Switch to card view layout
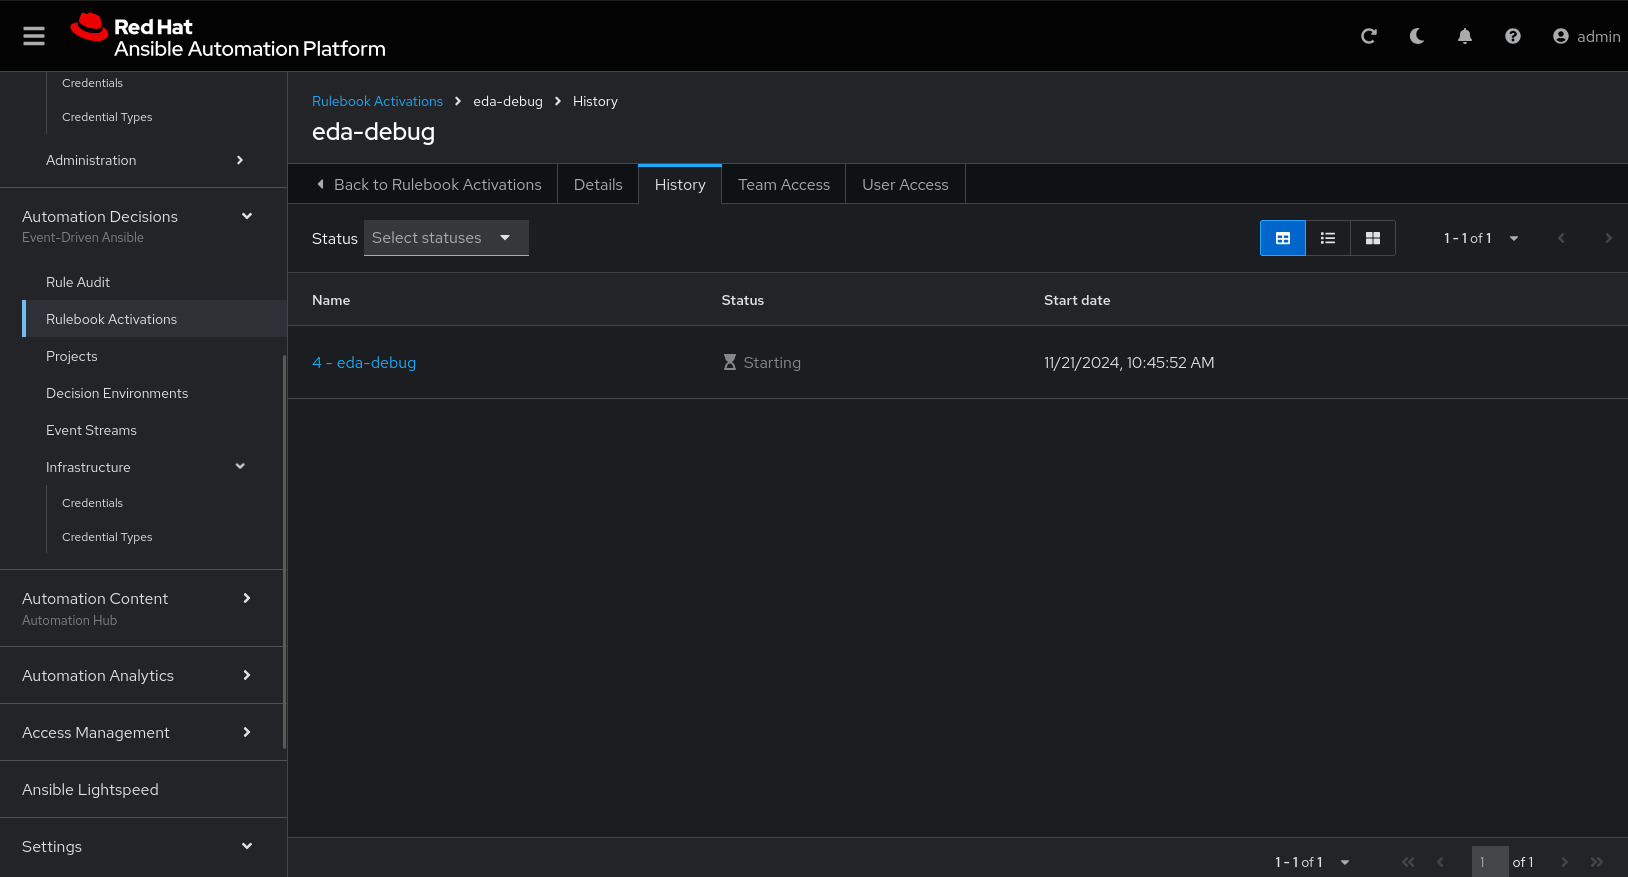The height and width of the screenshot is (877, 1628). point(1373,238)
